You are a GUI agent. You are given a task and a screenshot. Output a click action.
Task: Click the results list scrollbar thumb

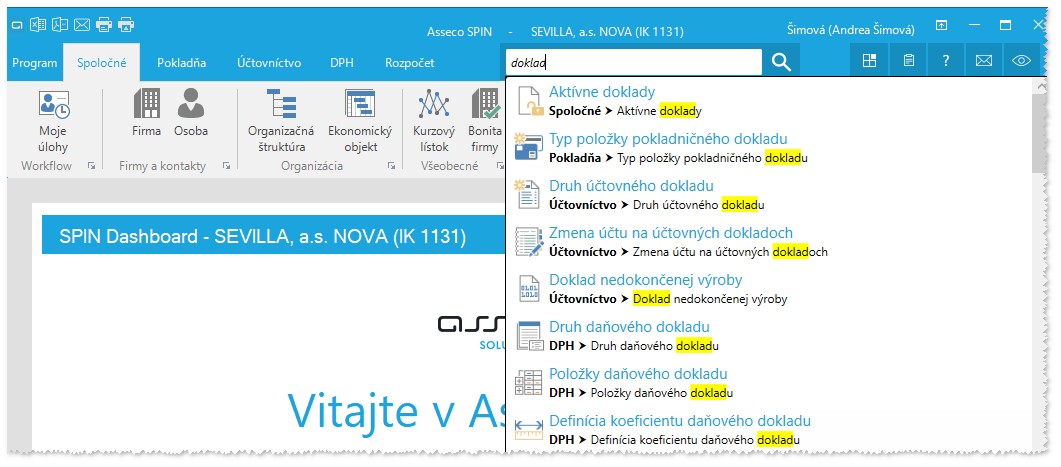[1039, 134]
